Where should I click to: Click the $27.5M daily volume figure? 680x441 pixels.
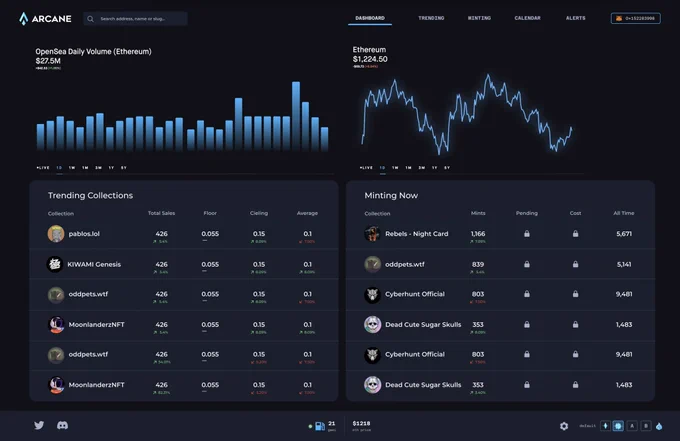point(48,61)
